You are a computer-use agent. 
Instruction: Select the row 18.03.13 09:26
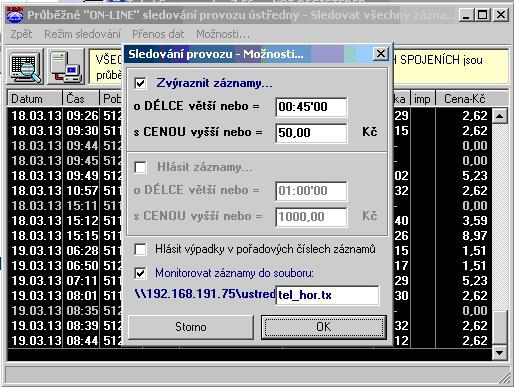pyautogui.click(x=249, y=116)
